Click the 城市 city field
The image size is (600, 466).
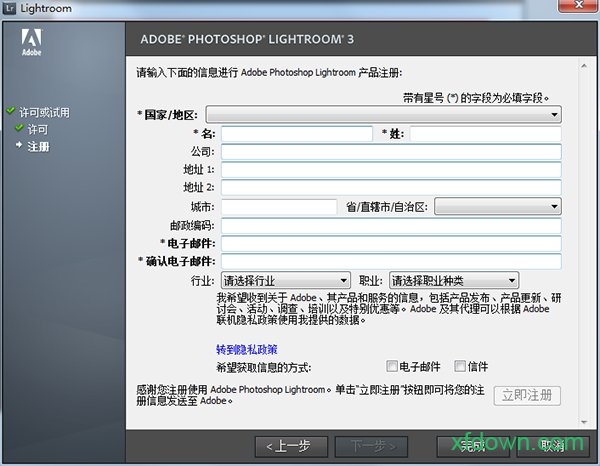(279, 207)
